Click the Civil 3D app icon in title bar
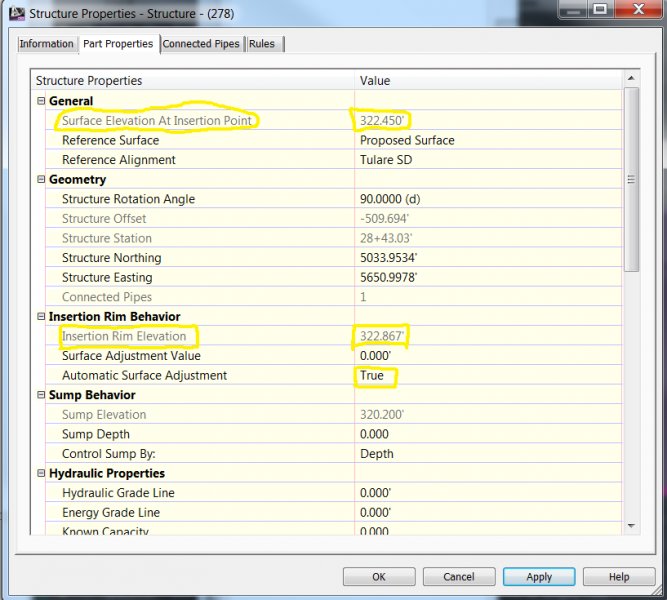Viewport: 667px width, 600px height. 17,13
